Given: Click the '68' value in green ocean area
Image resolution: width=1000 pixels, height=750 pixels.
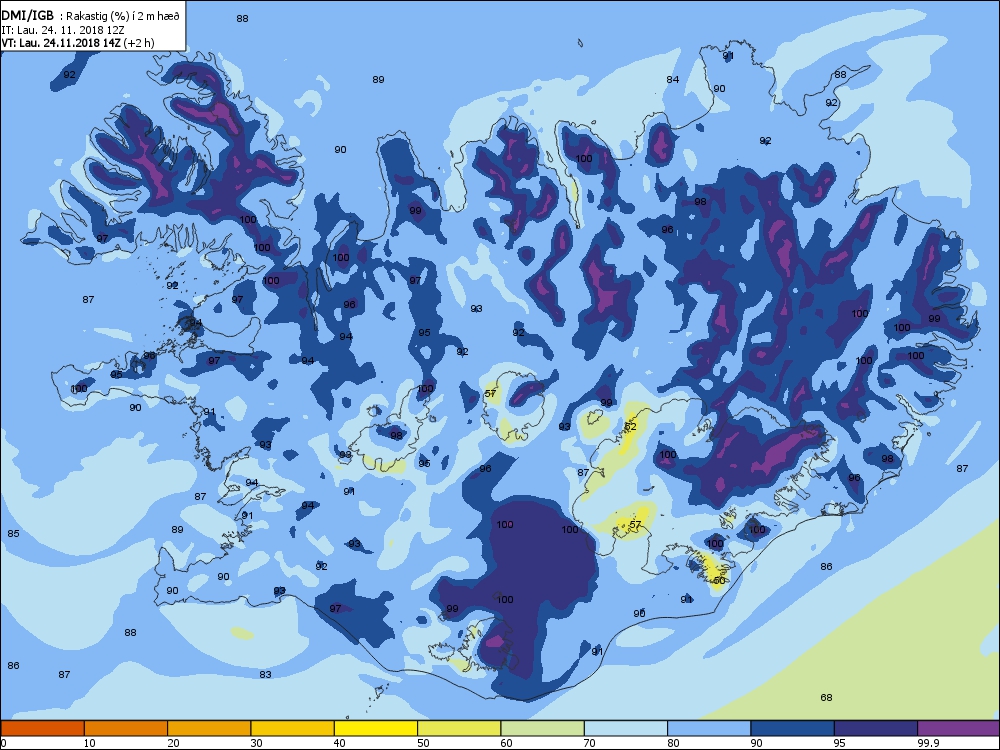Looking at the screenshot, I should click(x=826, y=698).
